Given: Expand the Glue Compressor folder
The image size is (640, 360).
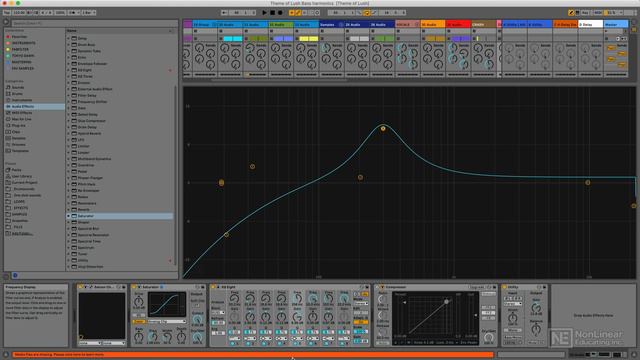Looking at the screenshot, I should coord(69,121).
